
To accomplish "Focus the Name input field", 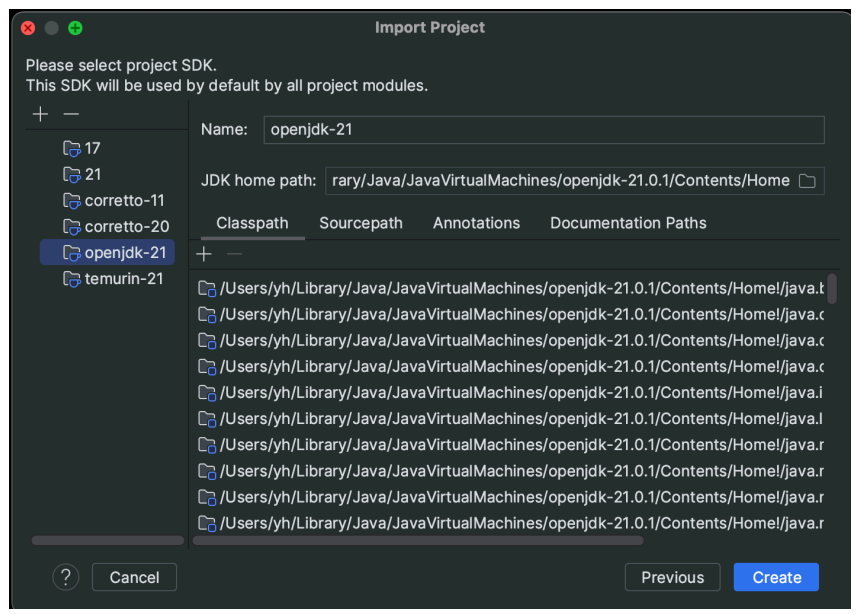I will coord(544,130).
